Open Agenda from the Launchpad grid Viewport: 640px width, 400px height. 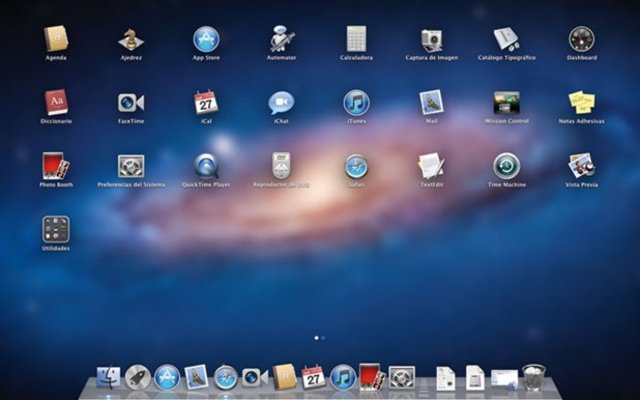click(x=56, y=39)
